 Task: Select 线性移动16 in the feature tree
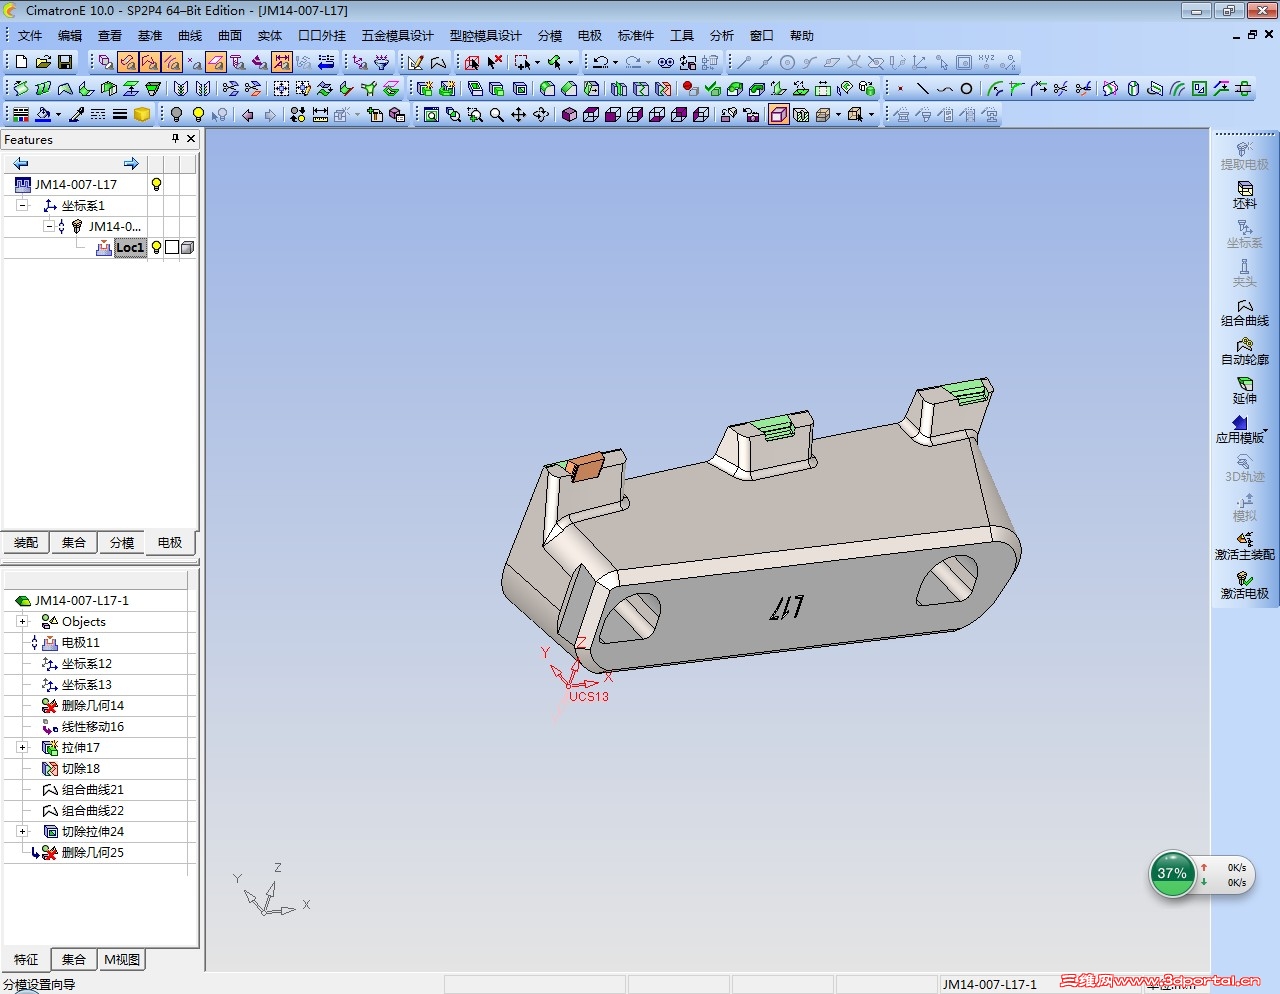coord(92,726)
